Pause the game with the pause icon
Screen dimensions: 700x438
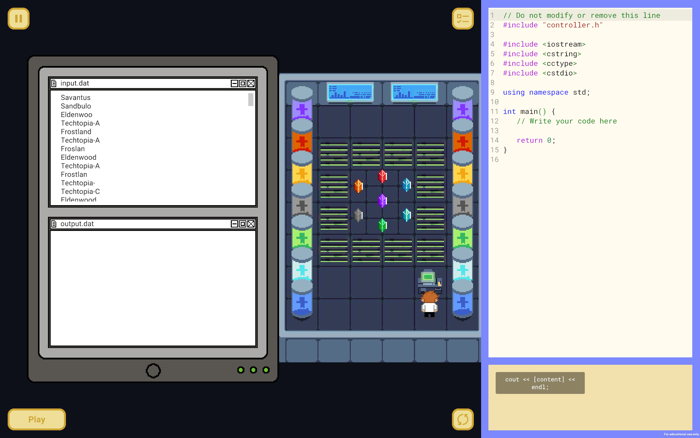18,19
